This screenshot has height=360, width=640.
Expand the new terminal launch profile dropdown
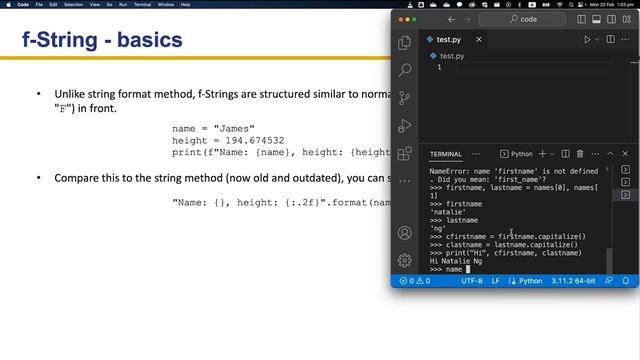click(552, 154)
